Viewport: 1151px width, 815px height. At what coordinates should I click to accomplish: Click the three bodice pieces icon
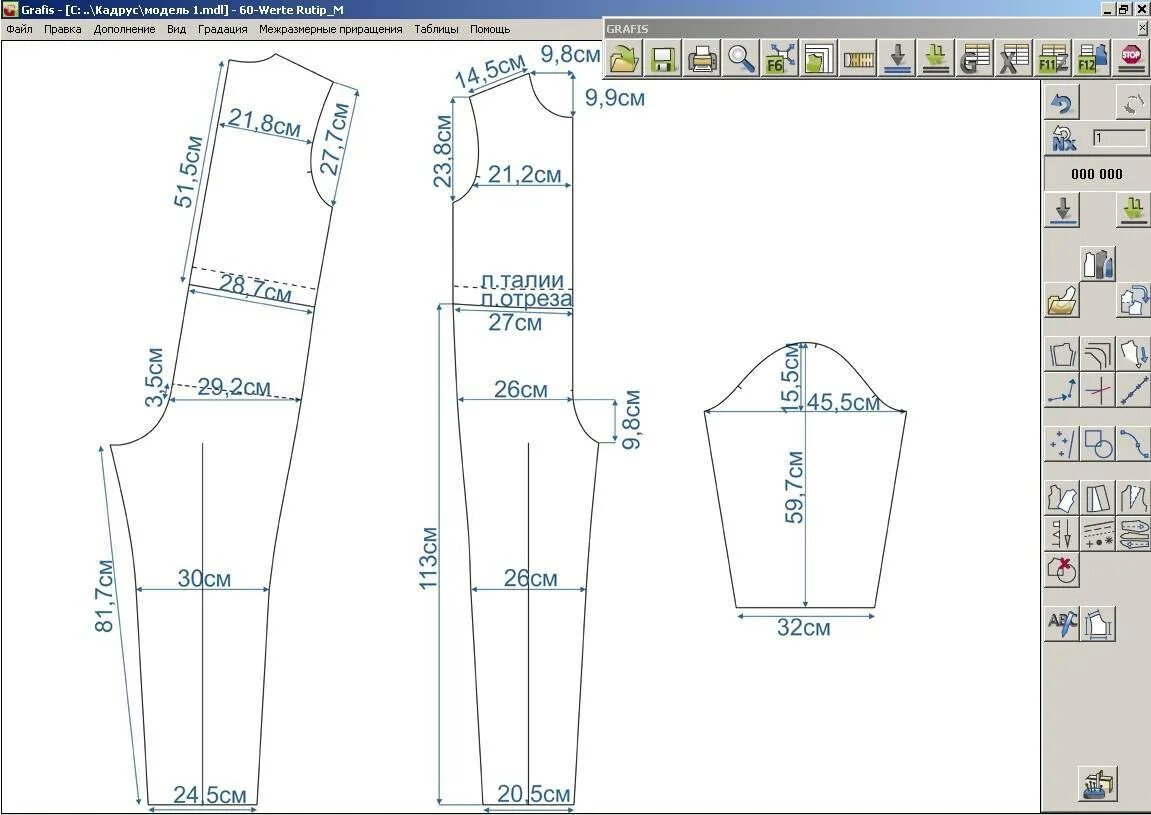coord(1098,264)
